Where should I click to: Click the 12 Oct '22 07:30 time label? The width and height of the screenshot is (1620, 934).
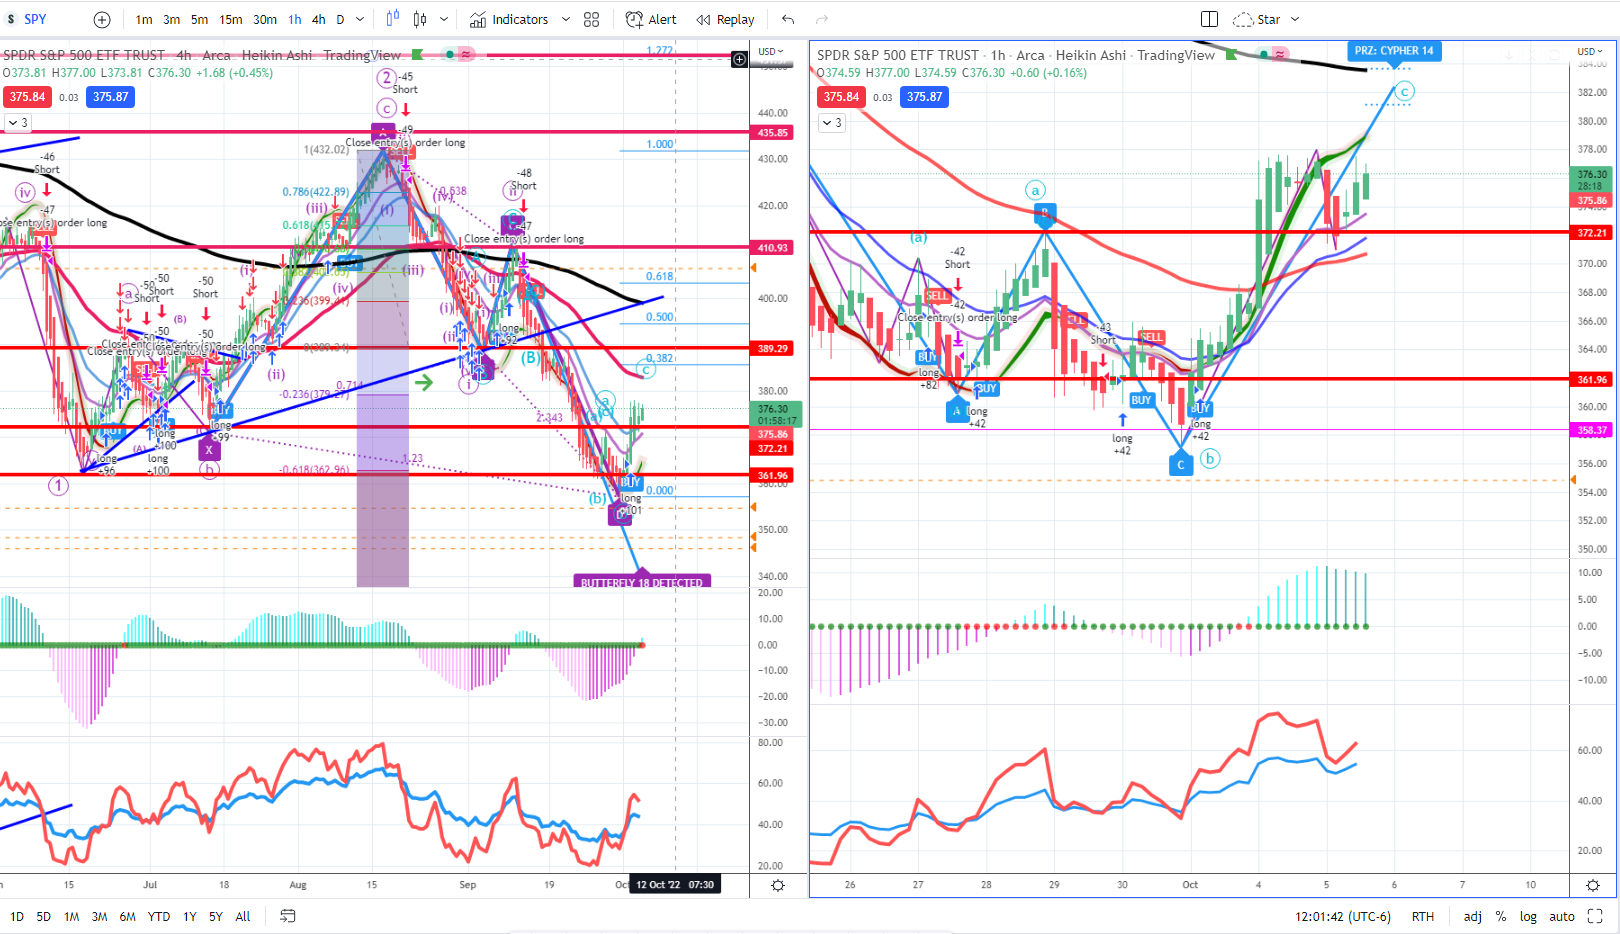[675, 885]
